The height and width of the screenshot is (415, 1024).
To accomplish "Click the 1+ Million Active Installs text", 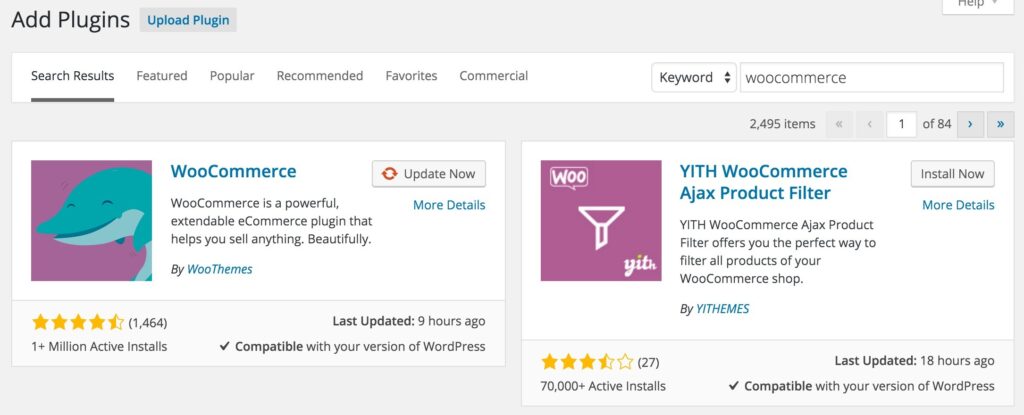I will pyautogui.click(x=99, y=346).
